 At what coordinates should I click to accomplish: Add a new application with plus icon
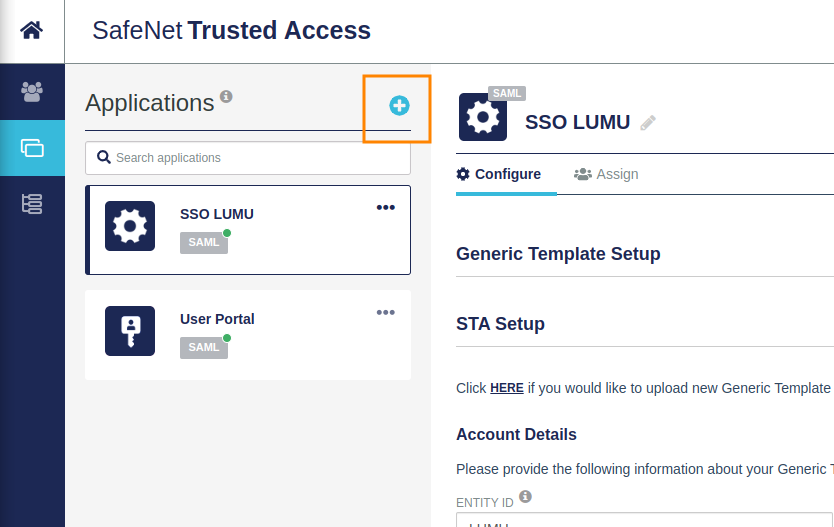(x=399, y=105)
